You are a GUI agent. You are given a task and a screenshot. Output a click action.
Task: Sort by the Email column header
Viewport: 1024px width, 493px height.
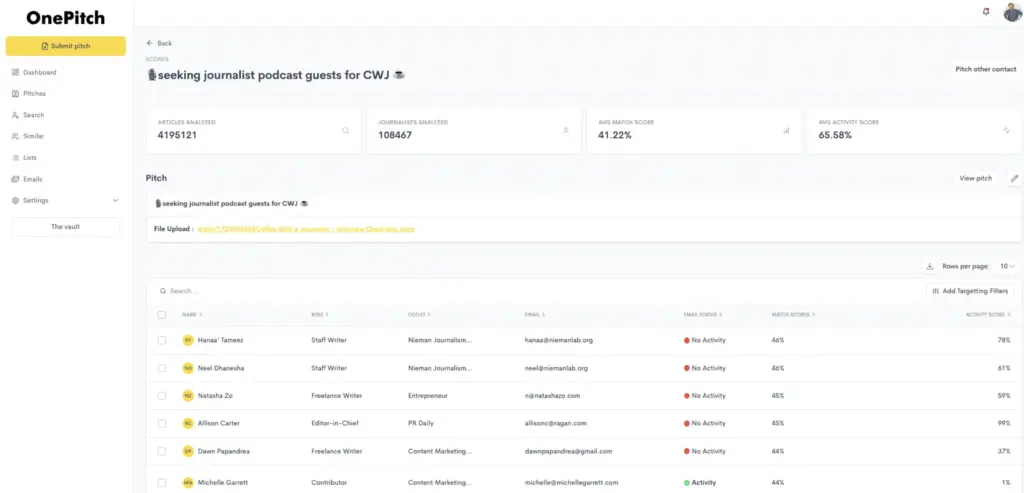click(535, 315)
